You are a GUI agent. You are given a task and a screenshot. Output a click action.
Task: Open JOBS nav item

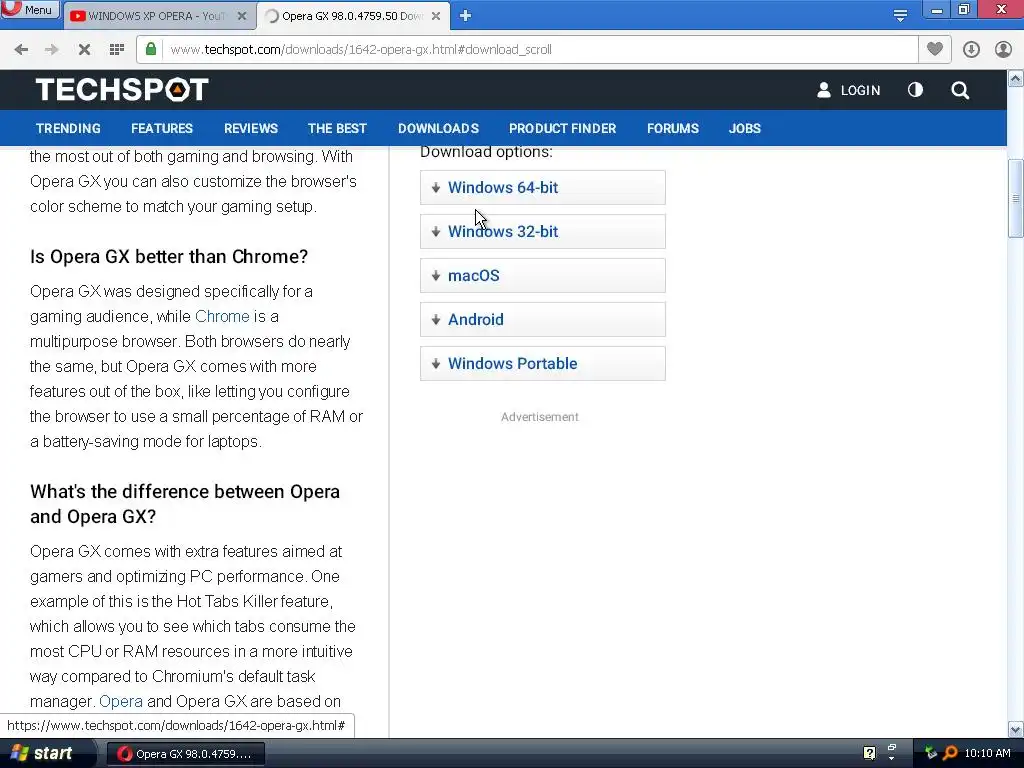pyautogui.click(x=744, y=128)
